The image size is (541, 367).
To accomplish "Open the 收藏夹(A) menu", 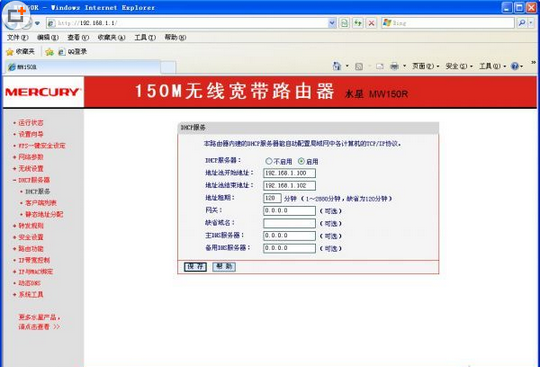I will [111, 37].
